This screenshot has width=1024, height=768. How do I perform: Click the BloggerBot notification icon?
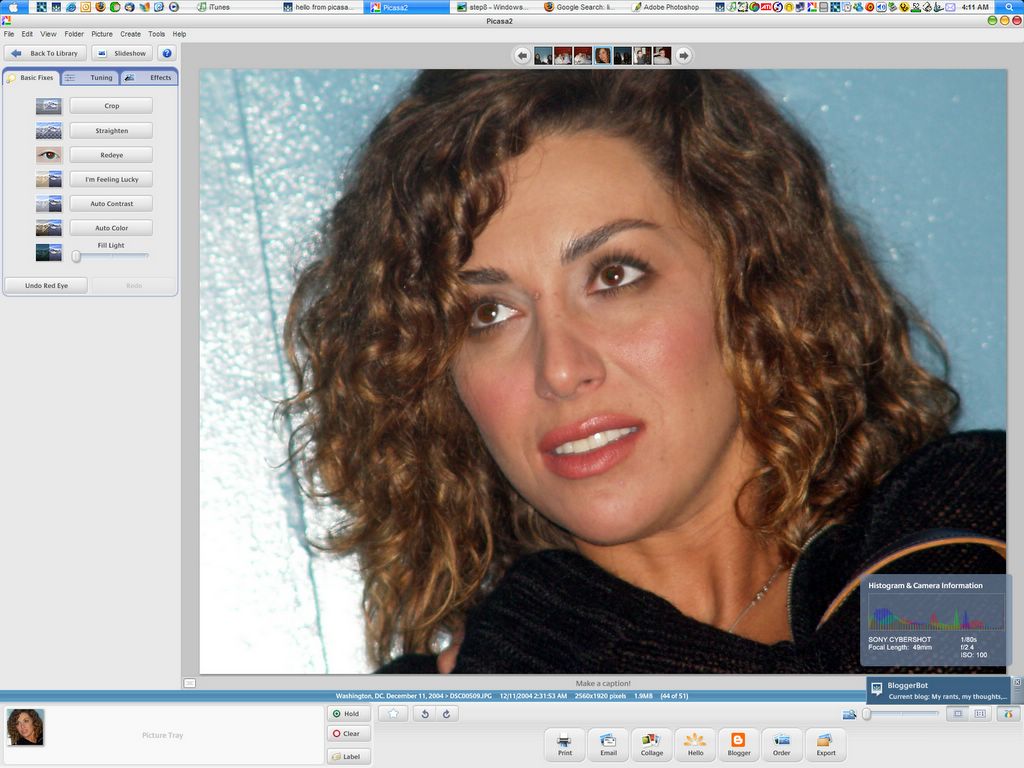tap(877, 688)
